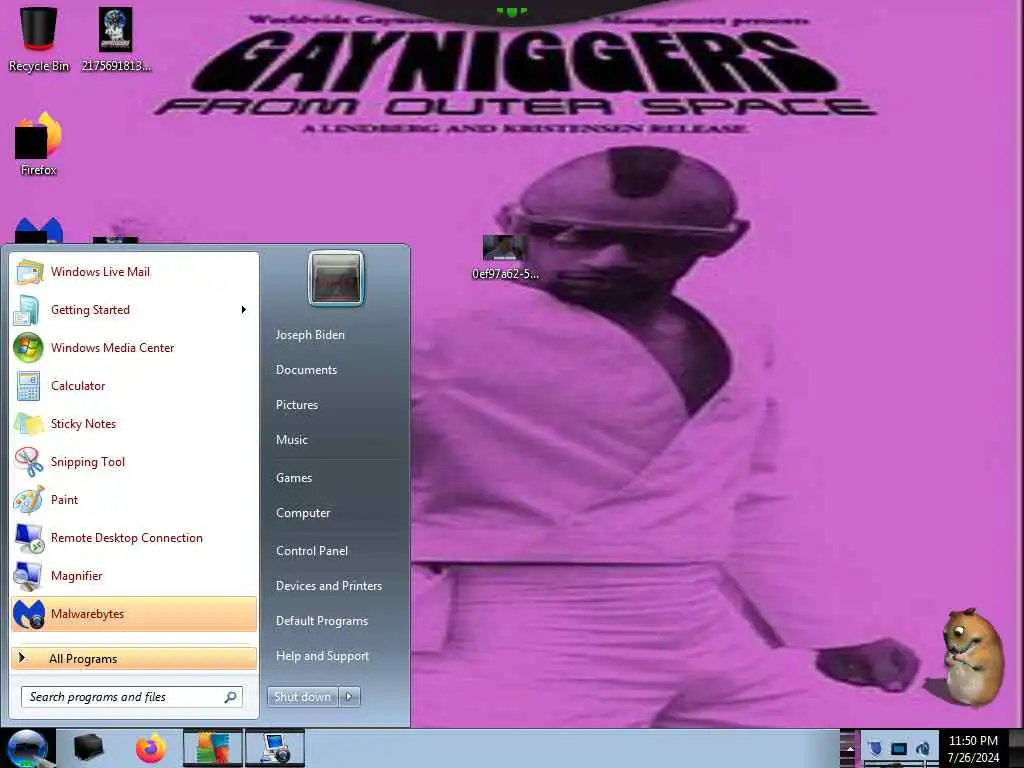This screenshot has height=768, width=1024.
Task: Click the search magnifier icon in Start menu
Action: point(230,697)
